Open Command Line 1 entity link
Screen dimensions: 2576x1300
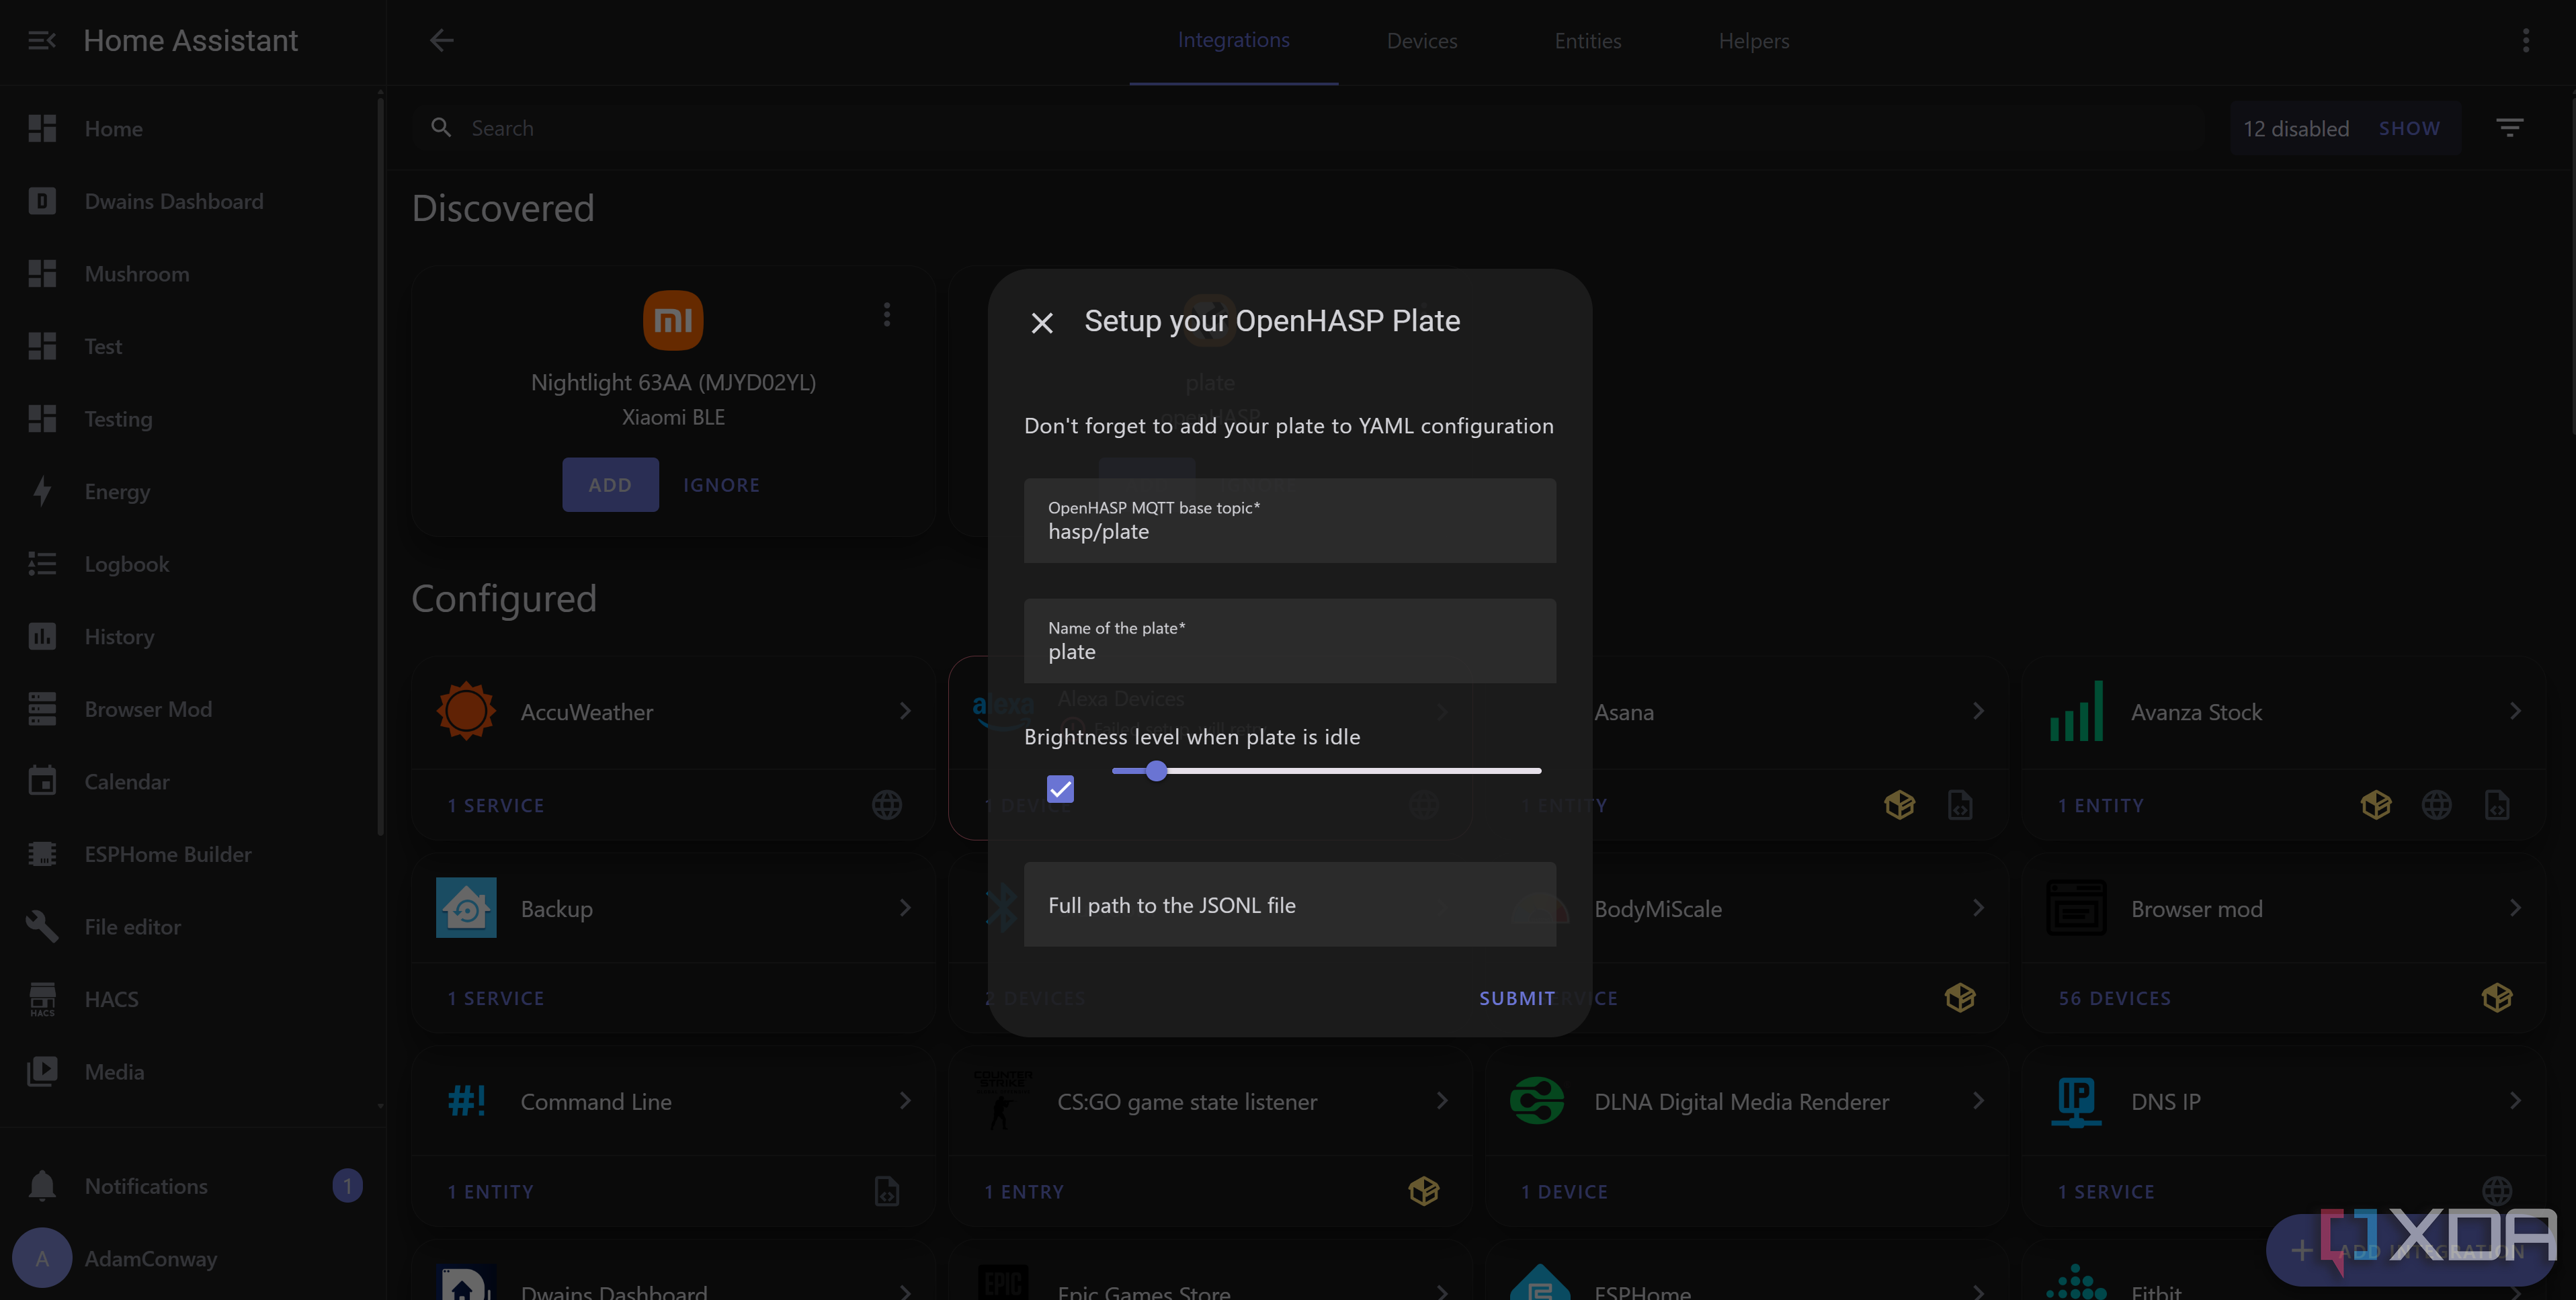coord(491,1191)
